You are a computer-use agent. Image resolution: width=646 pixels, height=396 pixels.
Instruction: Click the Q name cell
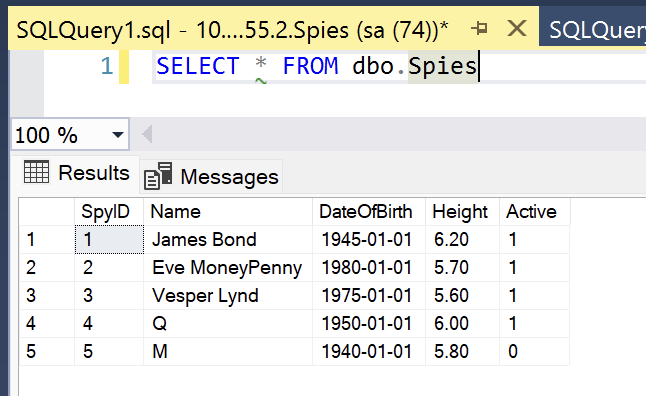228,324
